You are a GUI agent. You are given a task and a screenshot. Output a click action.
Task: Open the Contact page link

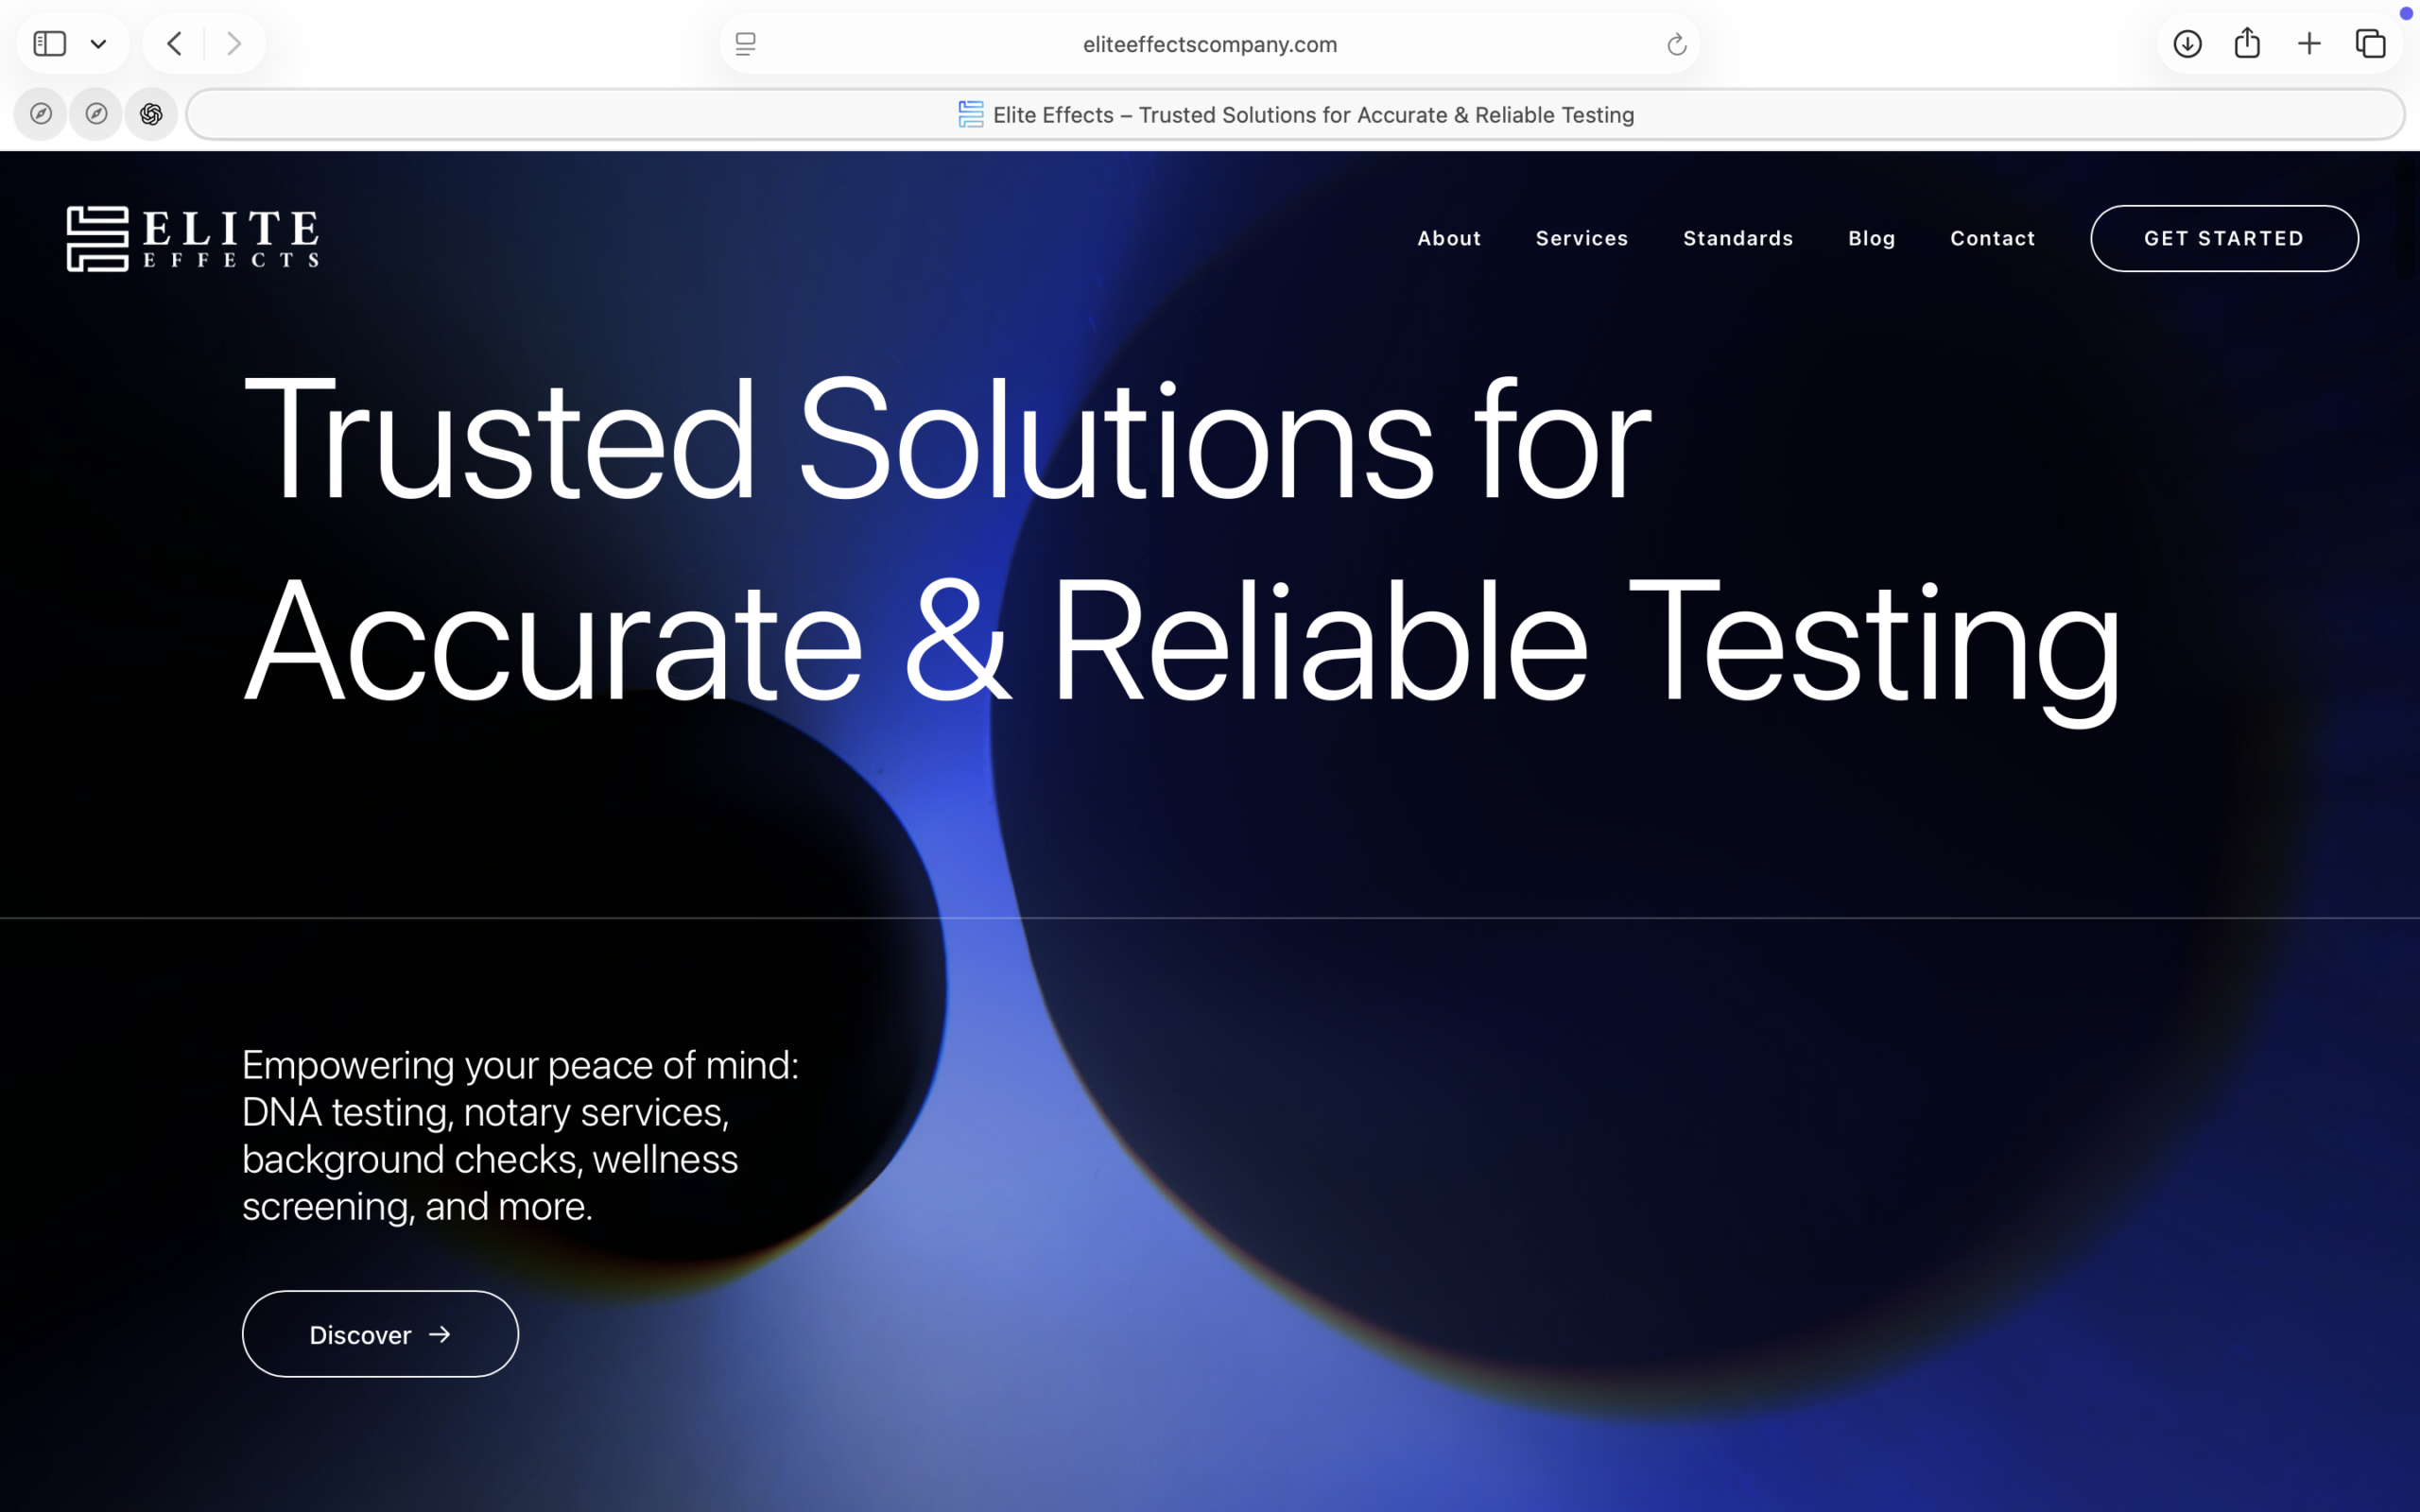[1992, 238]
